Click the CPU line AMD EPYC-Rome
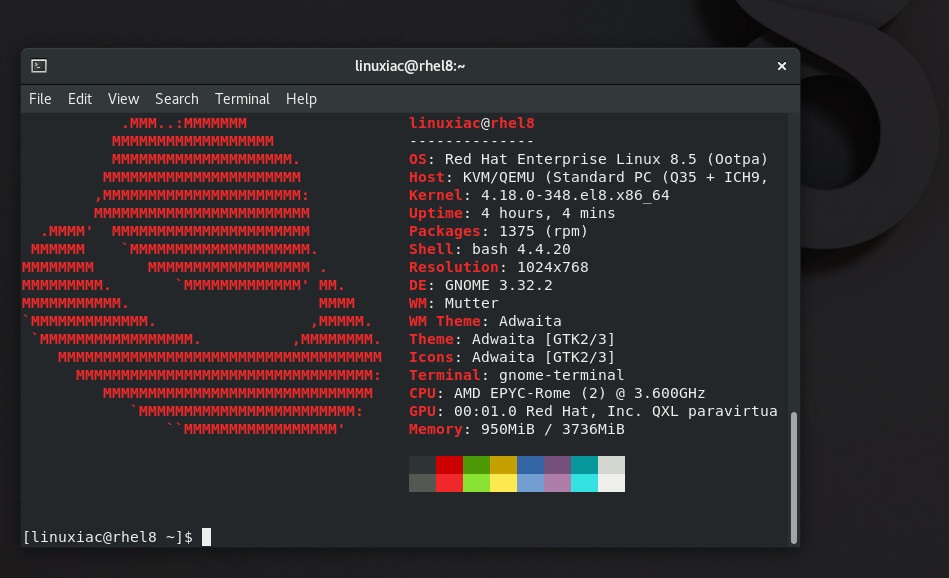 click(x=557, y=393)
